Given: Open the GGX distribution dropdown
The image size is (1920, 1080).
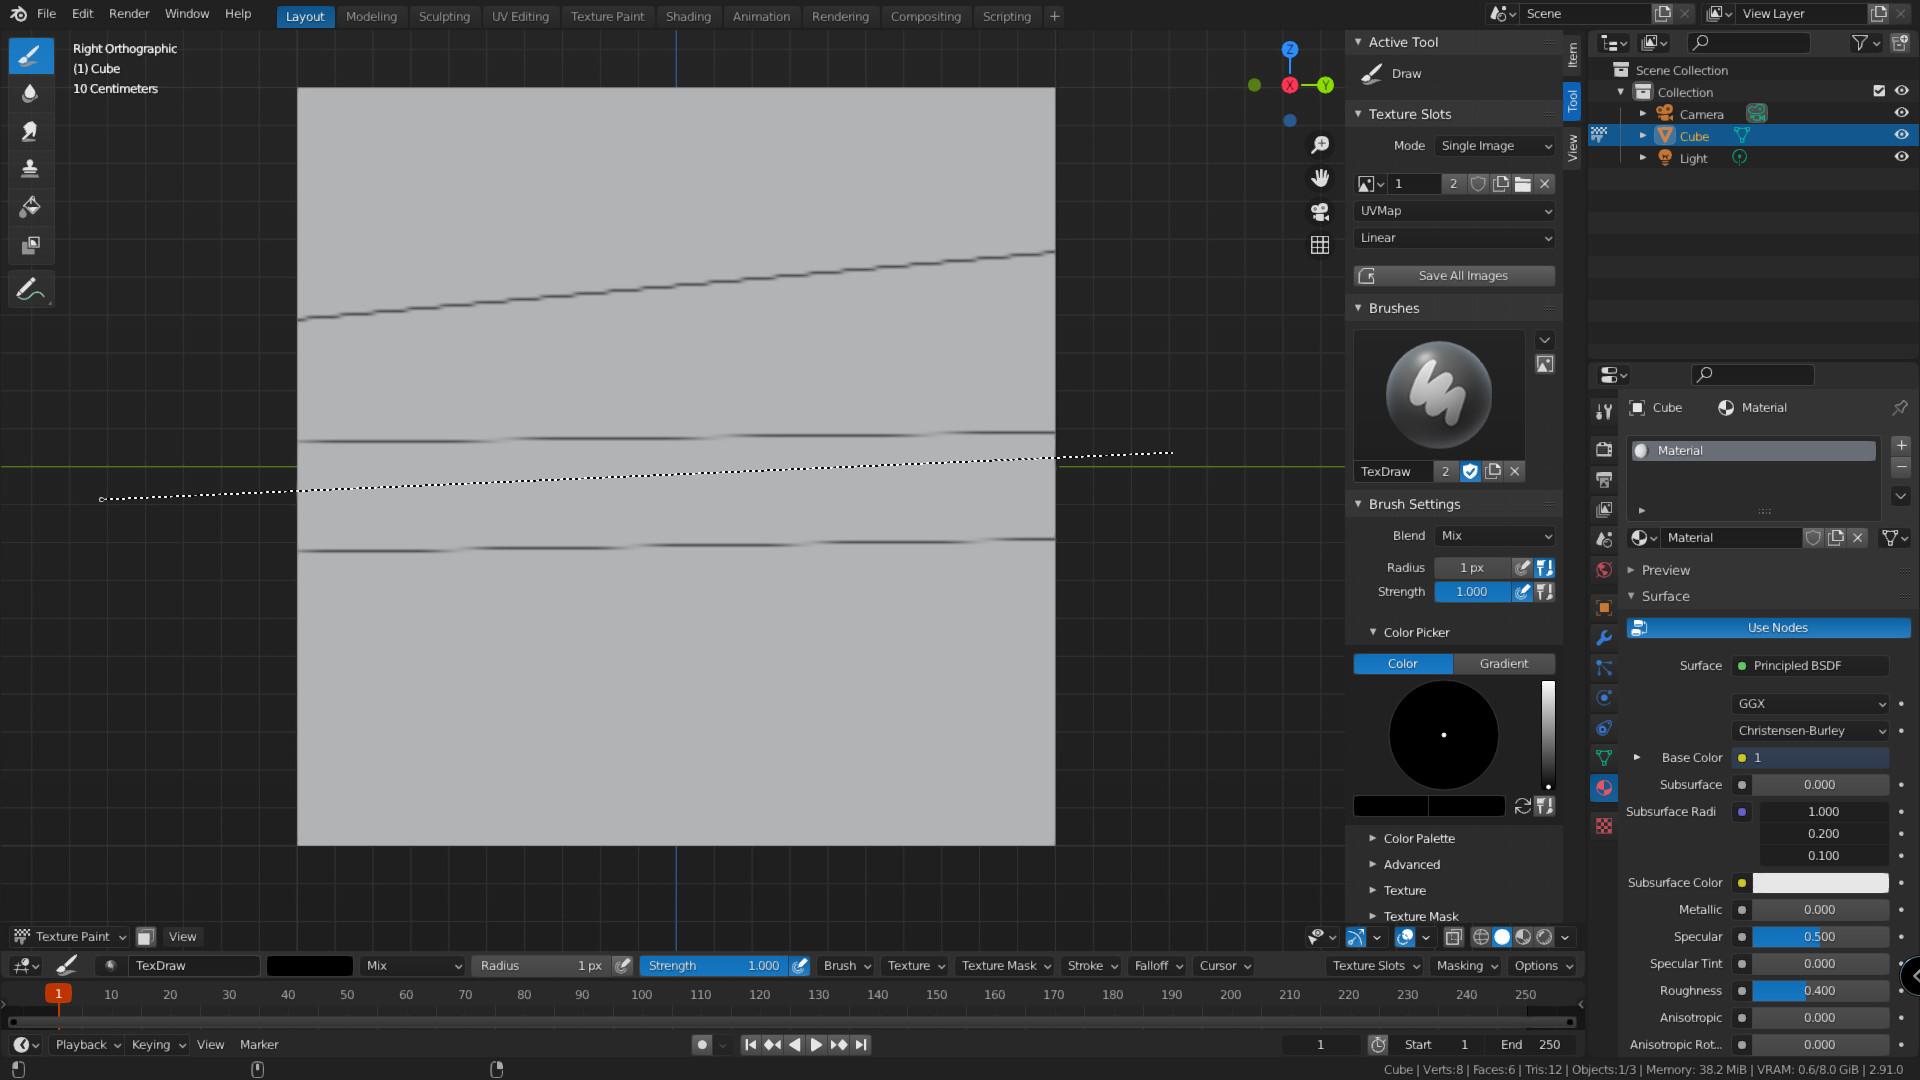Looking at the screenshot, I should tap(1810, 704).
